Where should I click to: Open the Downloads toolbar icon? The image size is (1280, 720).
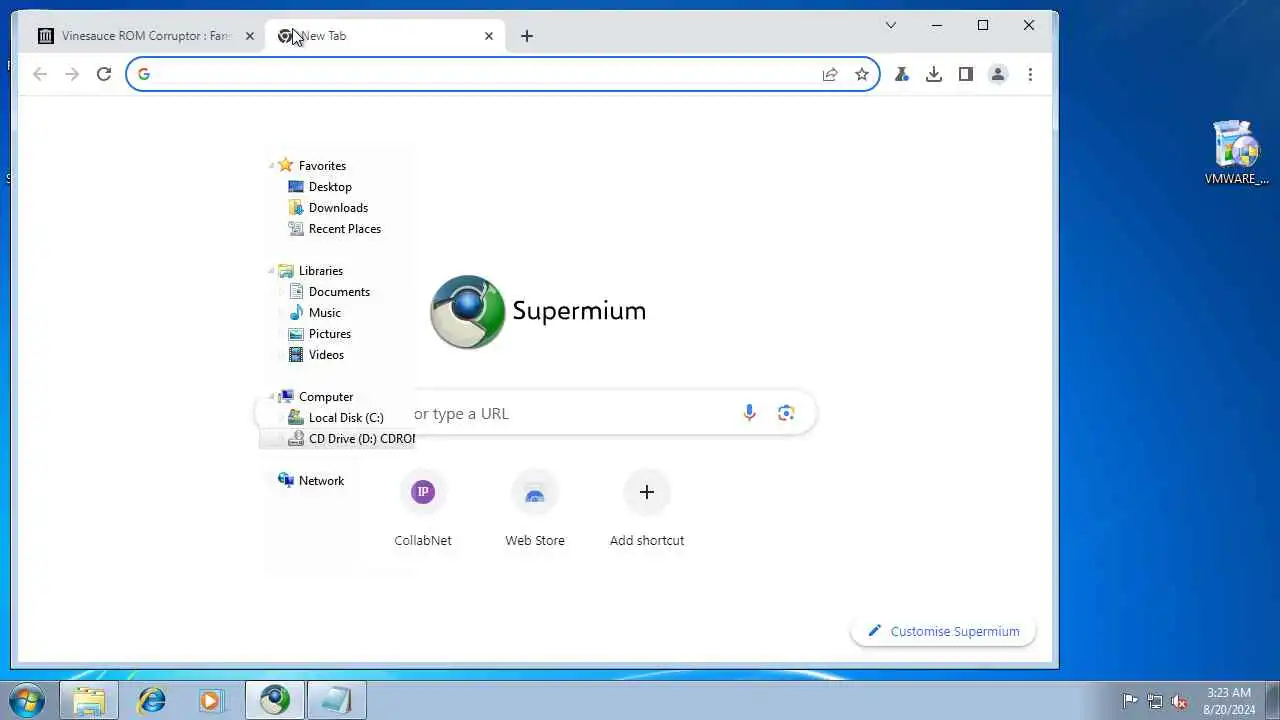tap(934, 74)
